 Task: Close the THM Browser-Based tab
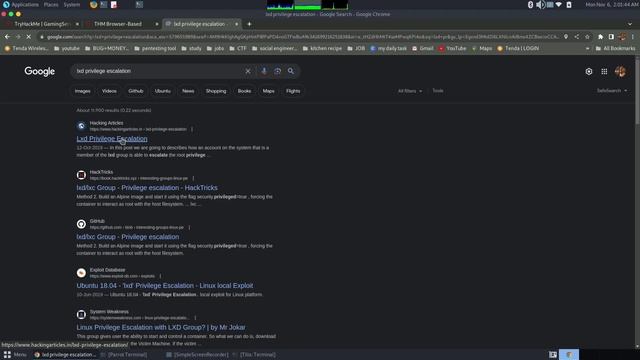pyautogui.click(x=157, y=24)
